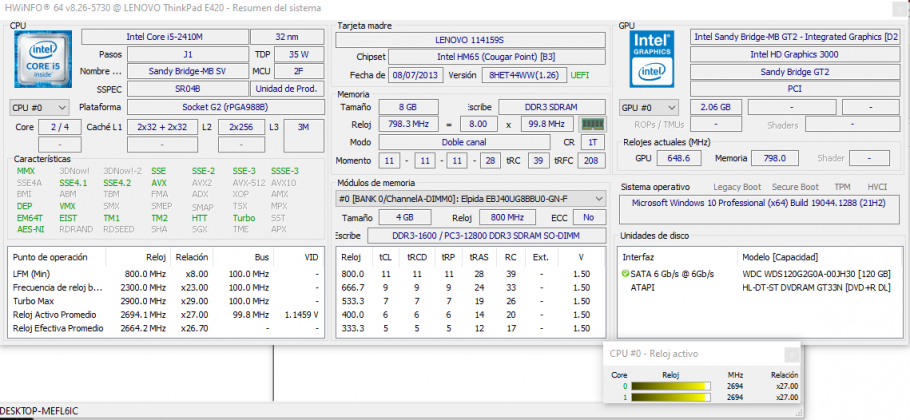This screenshot has height=420, width=910.
Task: Click the GPU memory clock 798.0 value
Action: click(775, 158)
